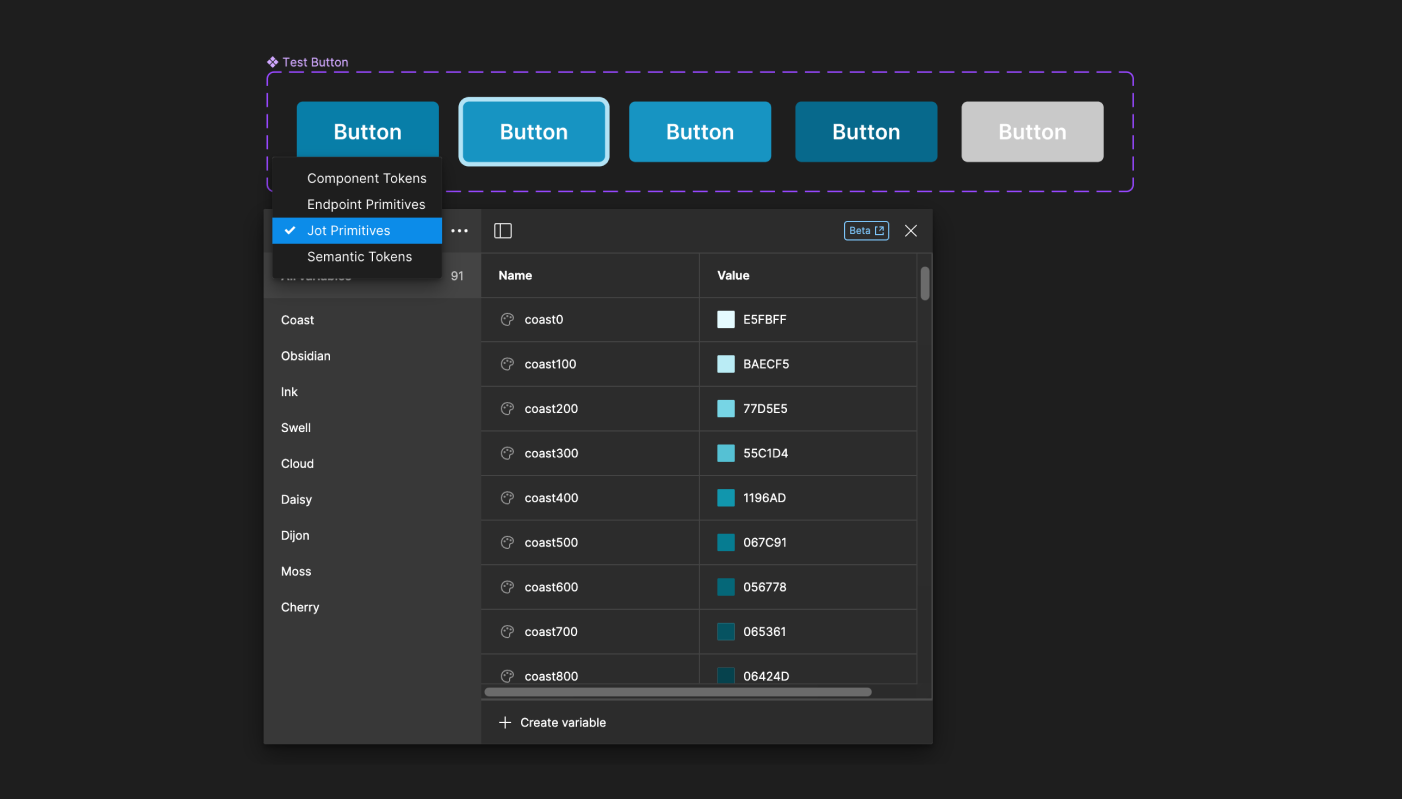Click the color type icon for coast300
1402x799 pixels.
pos(507,453)
